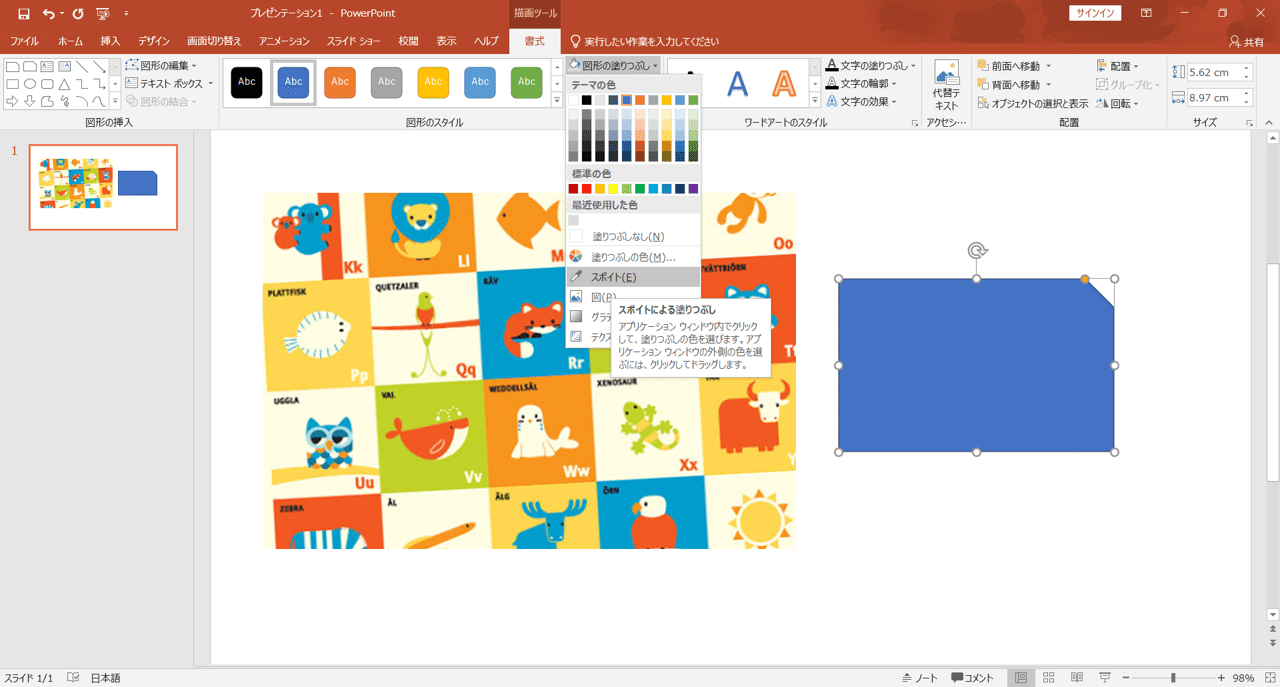Apply the blue filled WordArt A style

[x=737, y=84]
